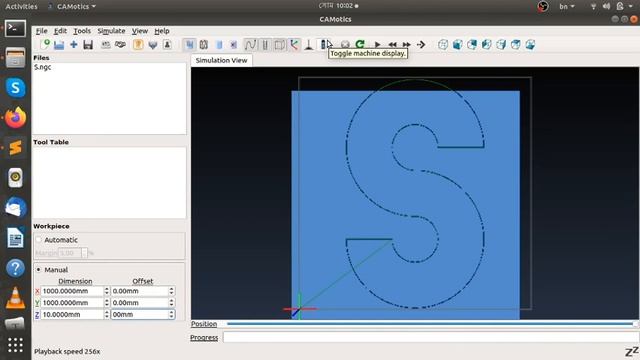The height and width of the screenshot is (360, 640).
Task: Click the S letter in simulation view
Action: (x=415, y=193)
